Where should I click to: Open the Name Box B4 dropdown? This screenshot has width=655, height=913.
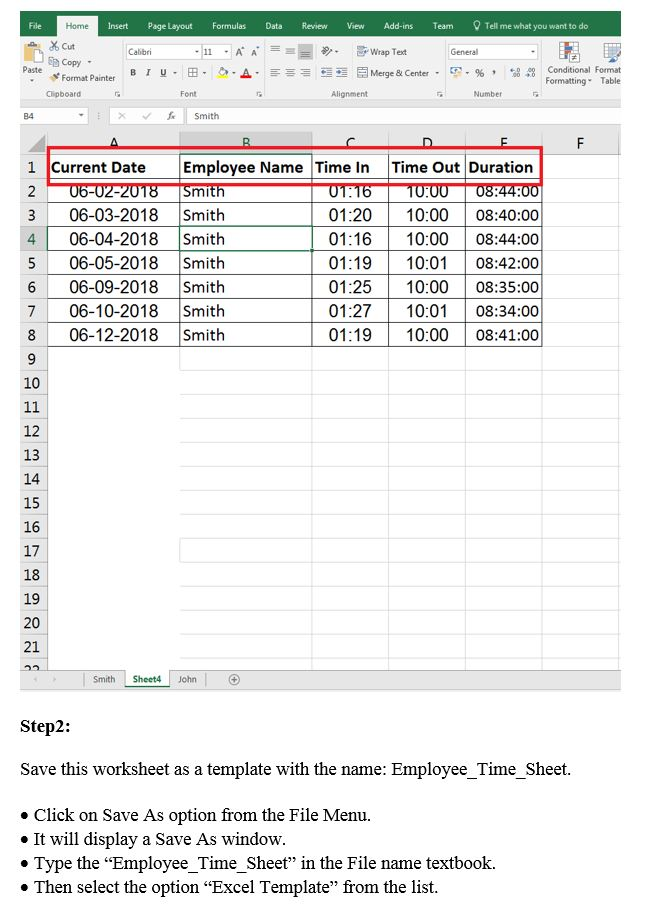pyautogui.click(x=81, y=116)
